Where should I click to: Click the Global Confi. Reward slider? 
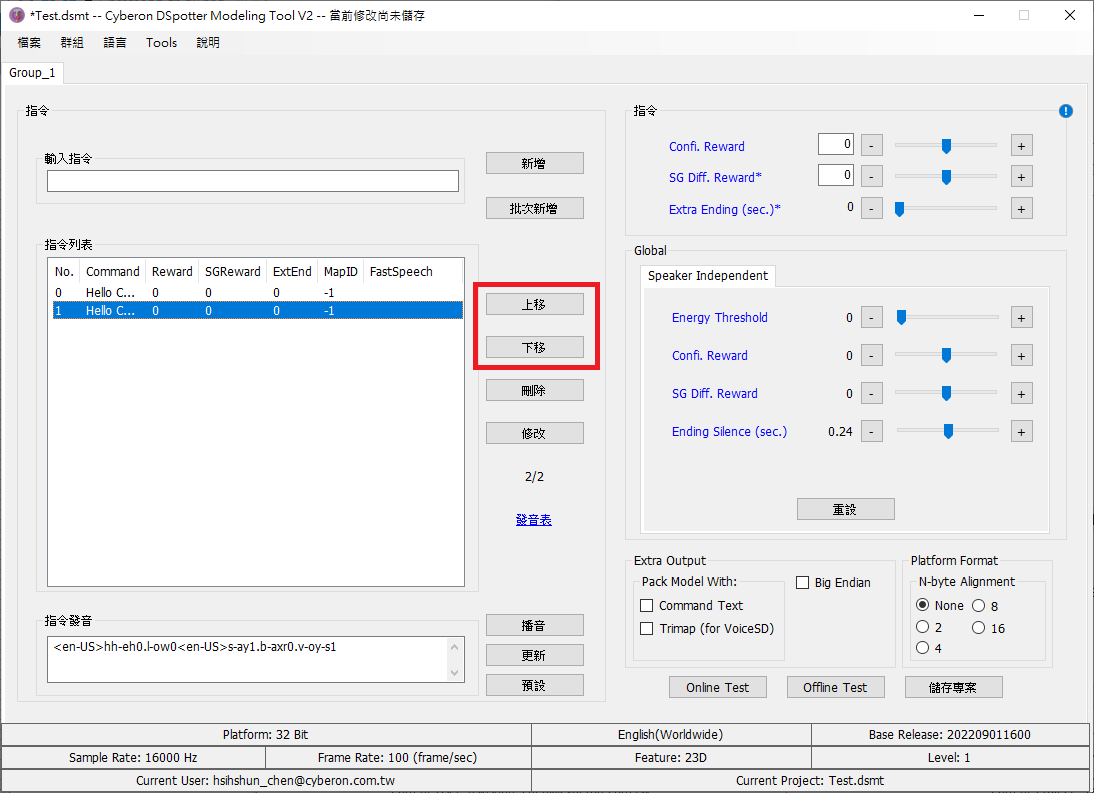[947, 356]
